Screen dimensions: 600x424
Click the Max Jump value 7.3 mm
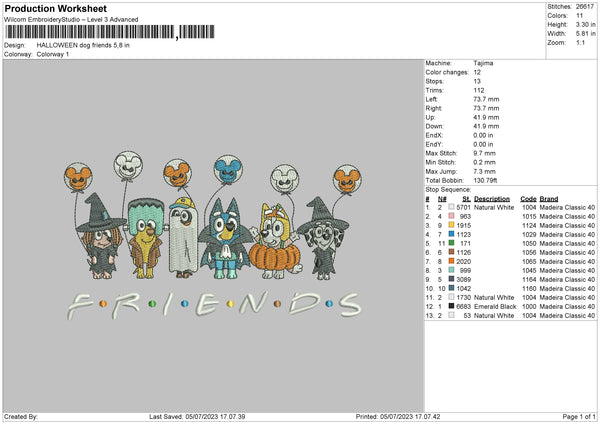484,171
